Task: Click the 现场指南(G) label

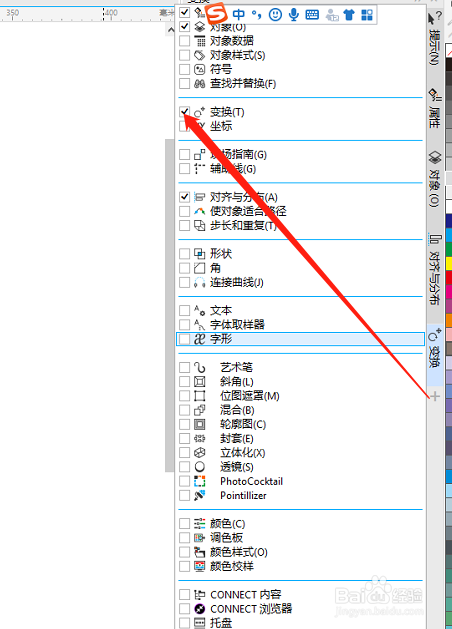Action: click(x=238, y=154)
